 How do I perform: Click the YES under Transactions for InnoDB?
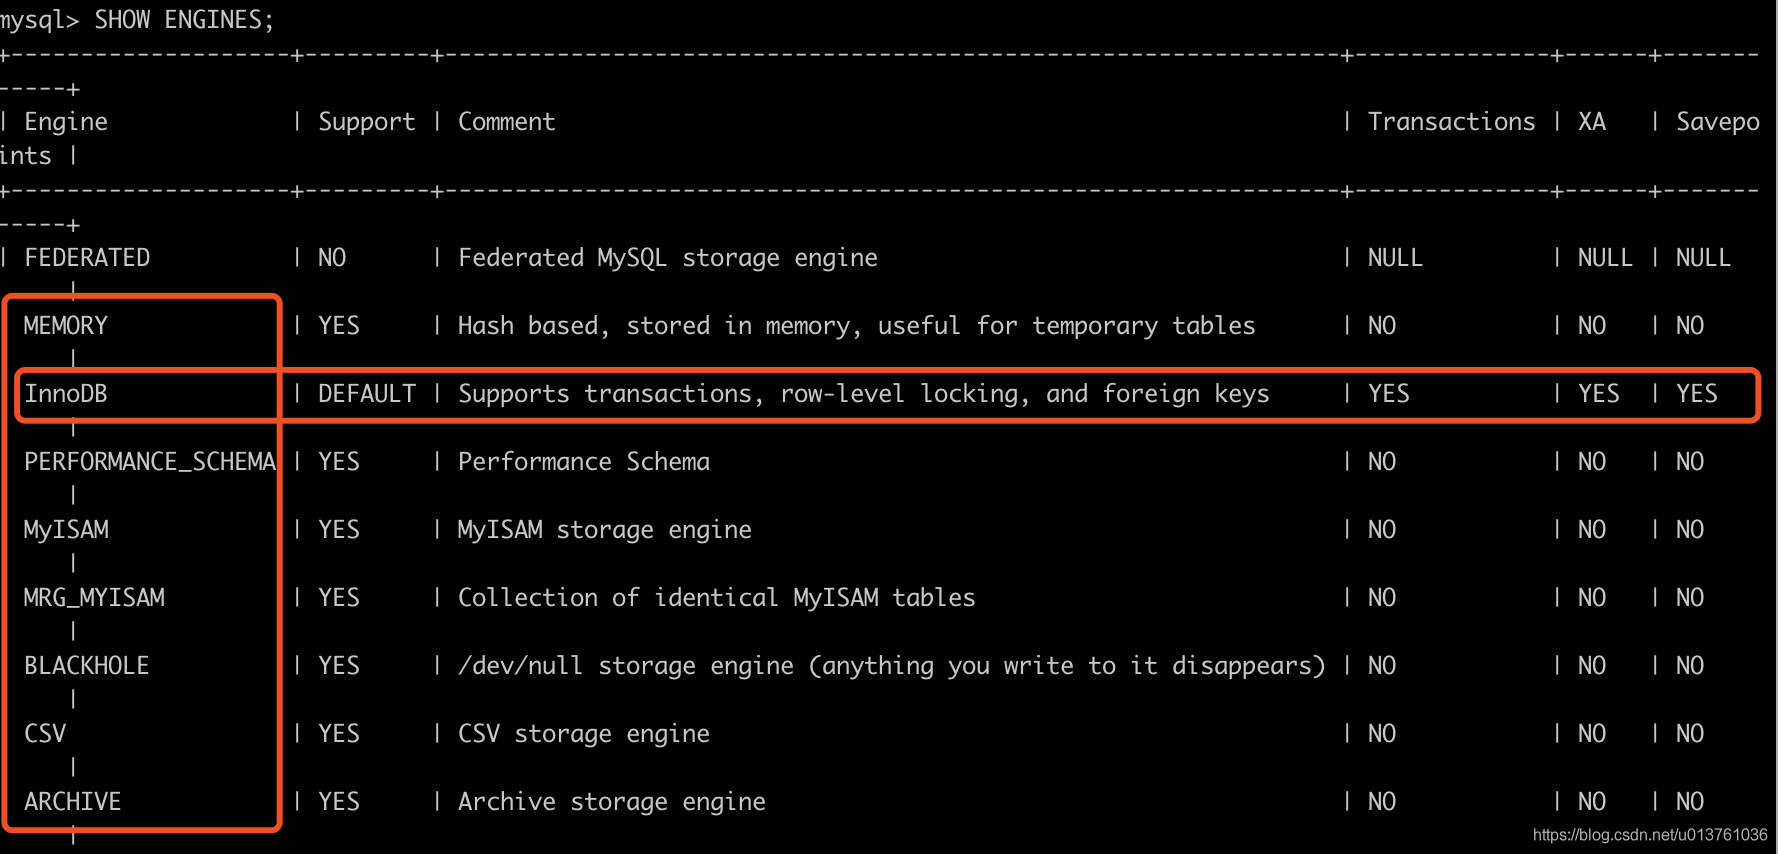click(x=1388, y=394)
